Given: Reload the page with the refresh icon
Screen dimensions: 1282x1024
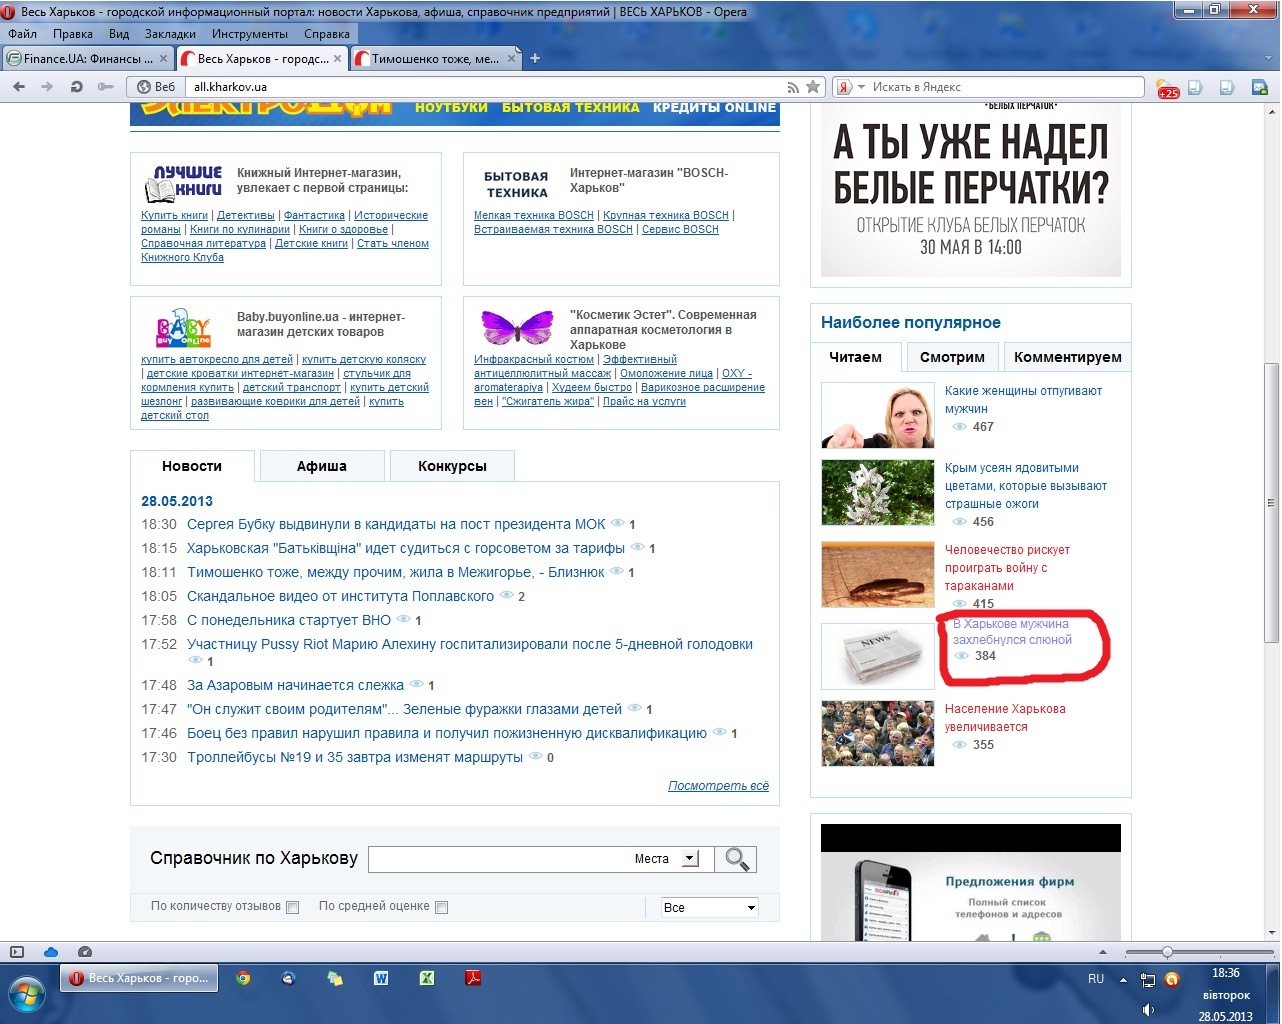Looking at the screenshot, I should coord(76,87).
